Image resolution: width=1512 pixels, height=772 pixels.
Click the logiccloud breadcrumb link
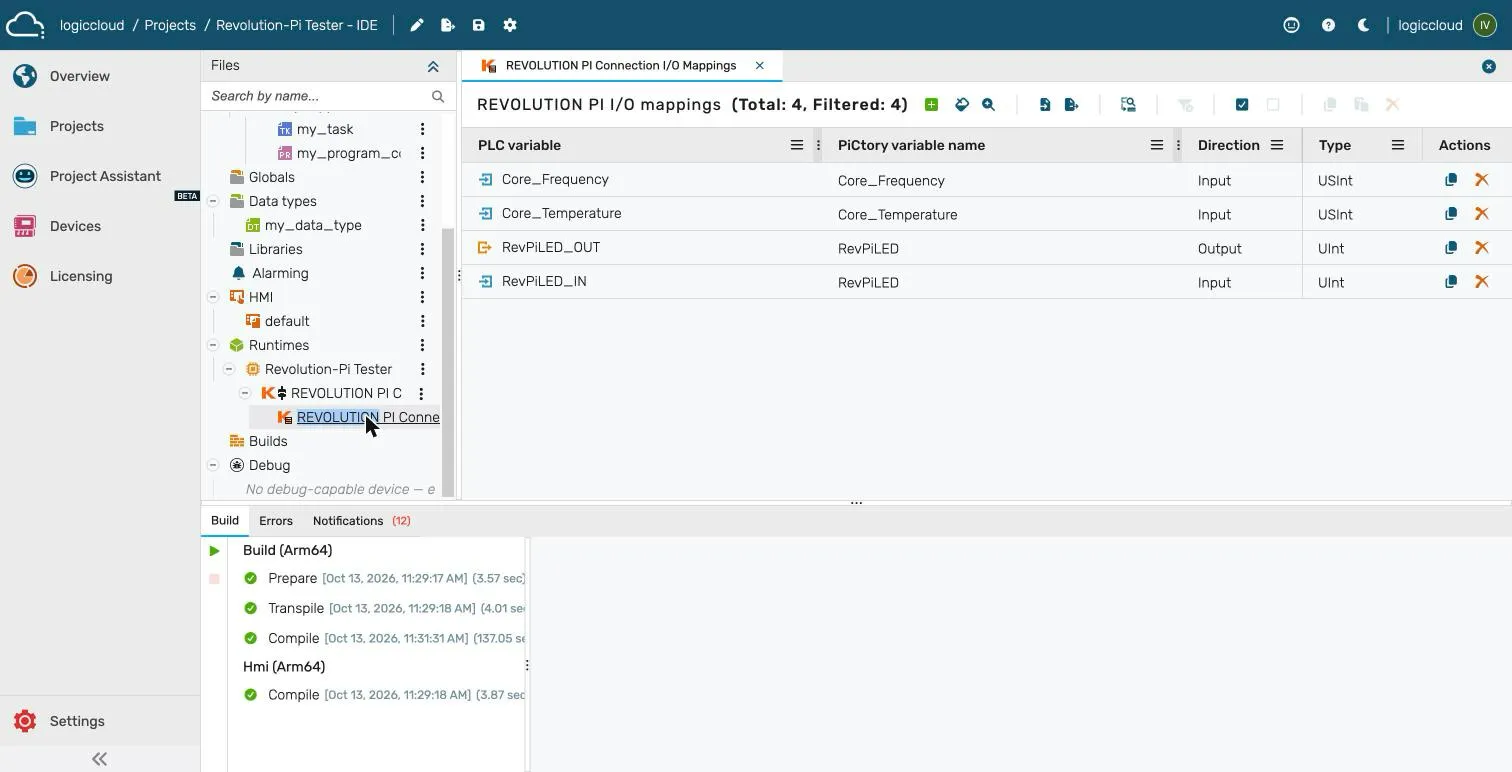(x=91, y=25)
